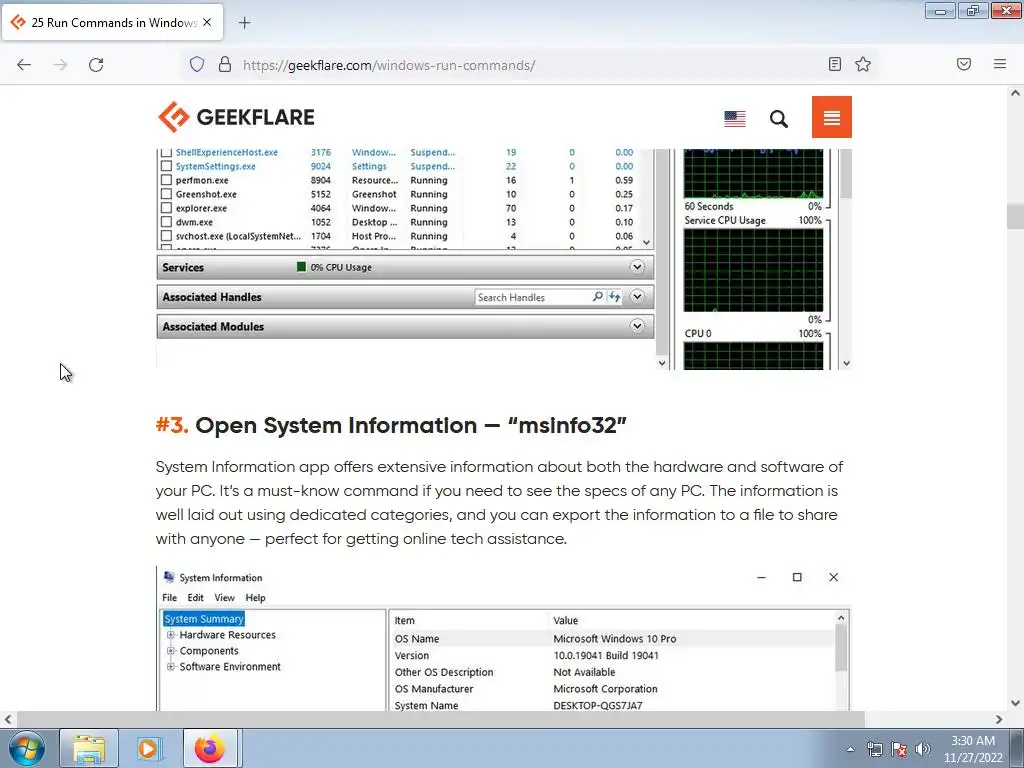Open Firefox application menu hamburger
1024x768 pixels.
click(x=1000, y=64)
